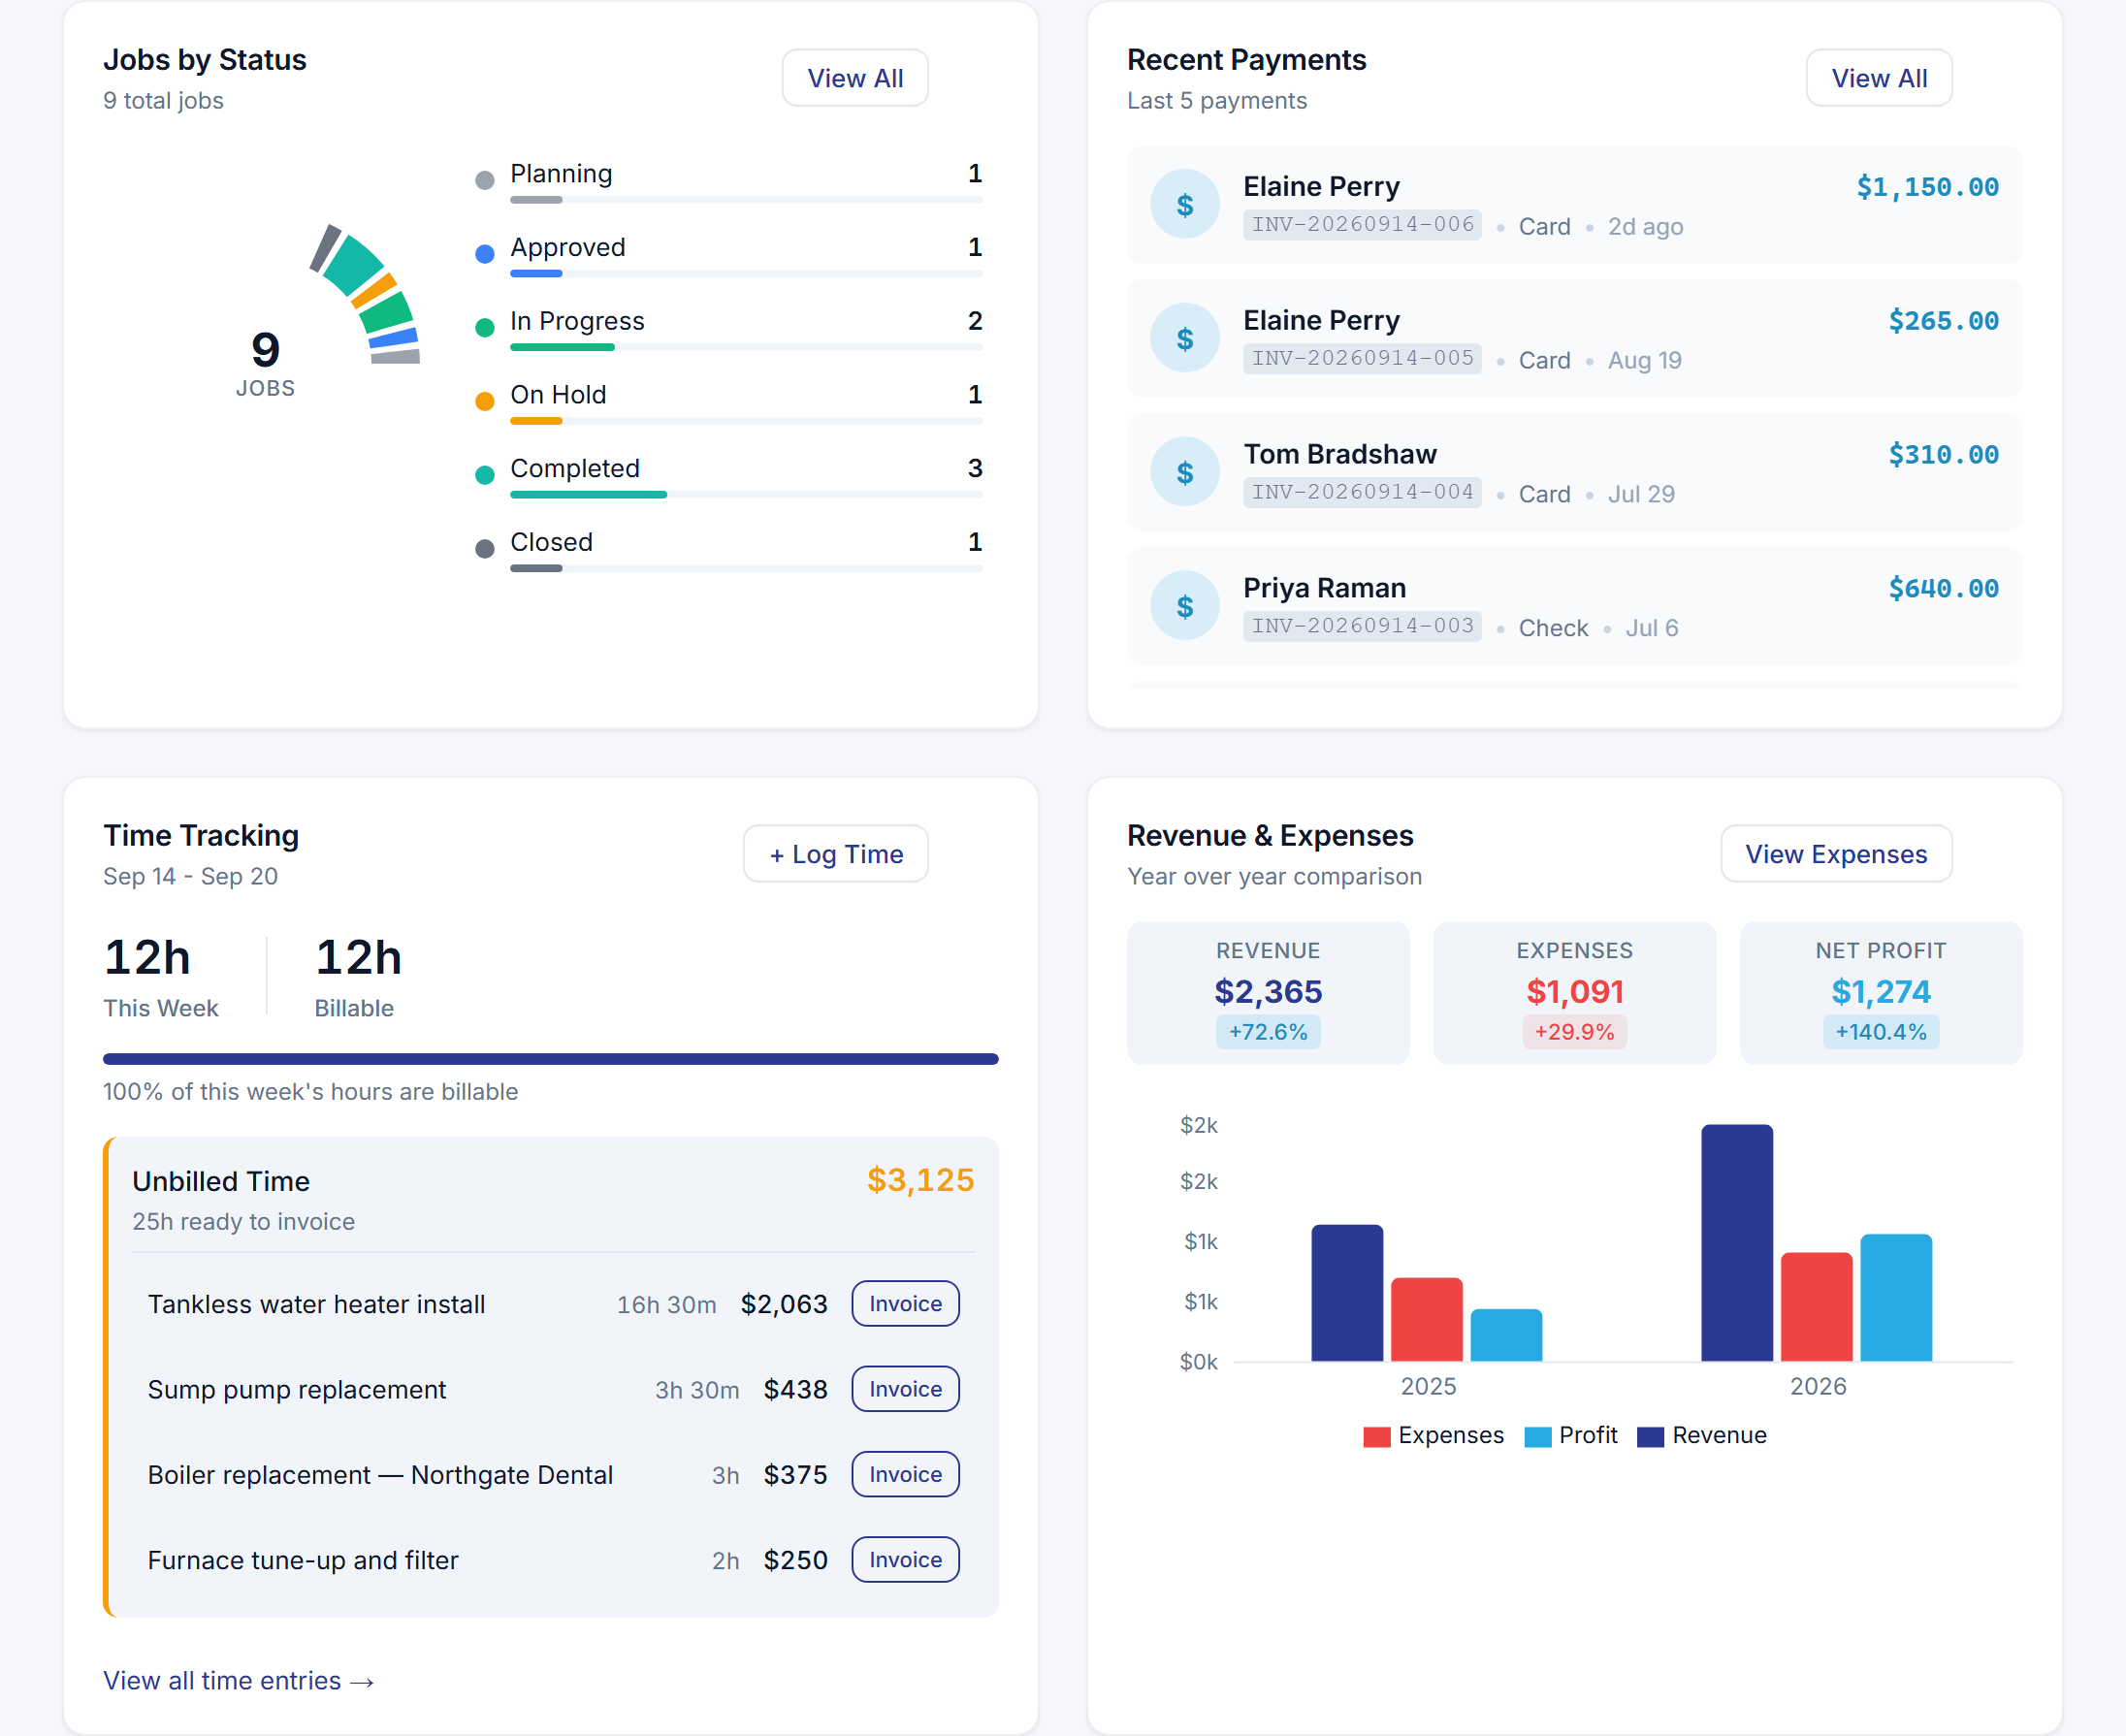Click invoice tag INV-20260914-006

click(x=1362, y=224)
